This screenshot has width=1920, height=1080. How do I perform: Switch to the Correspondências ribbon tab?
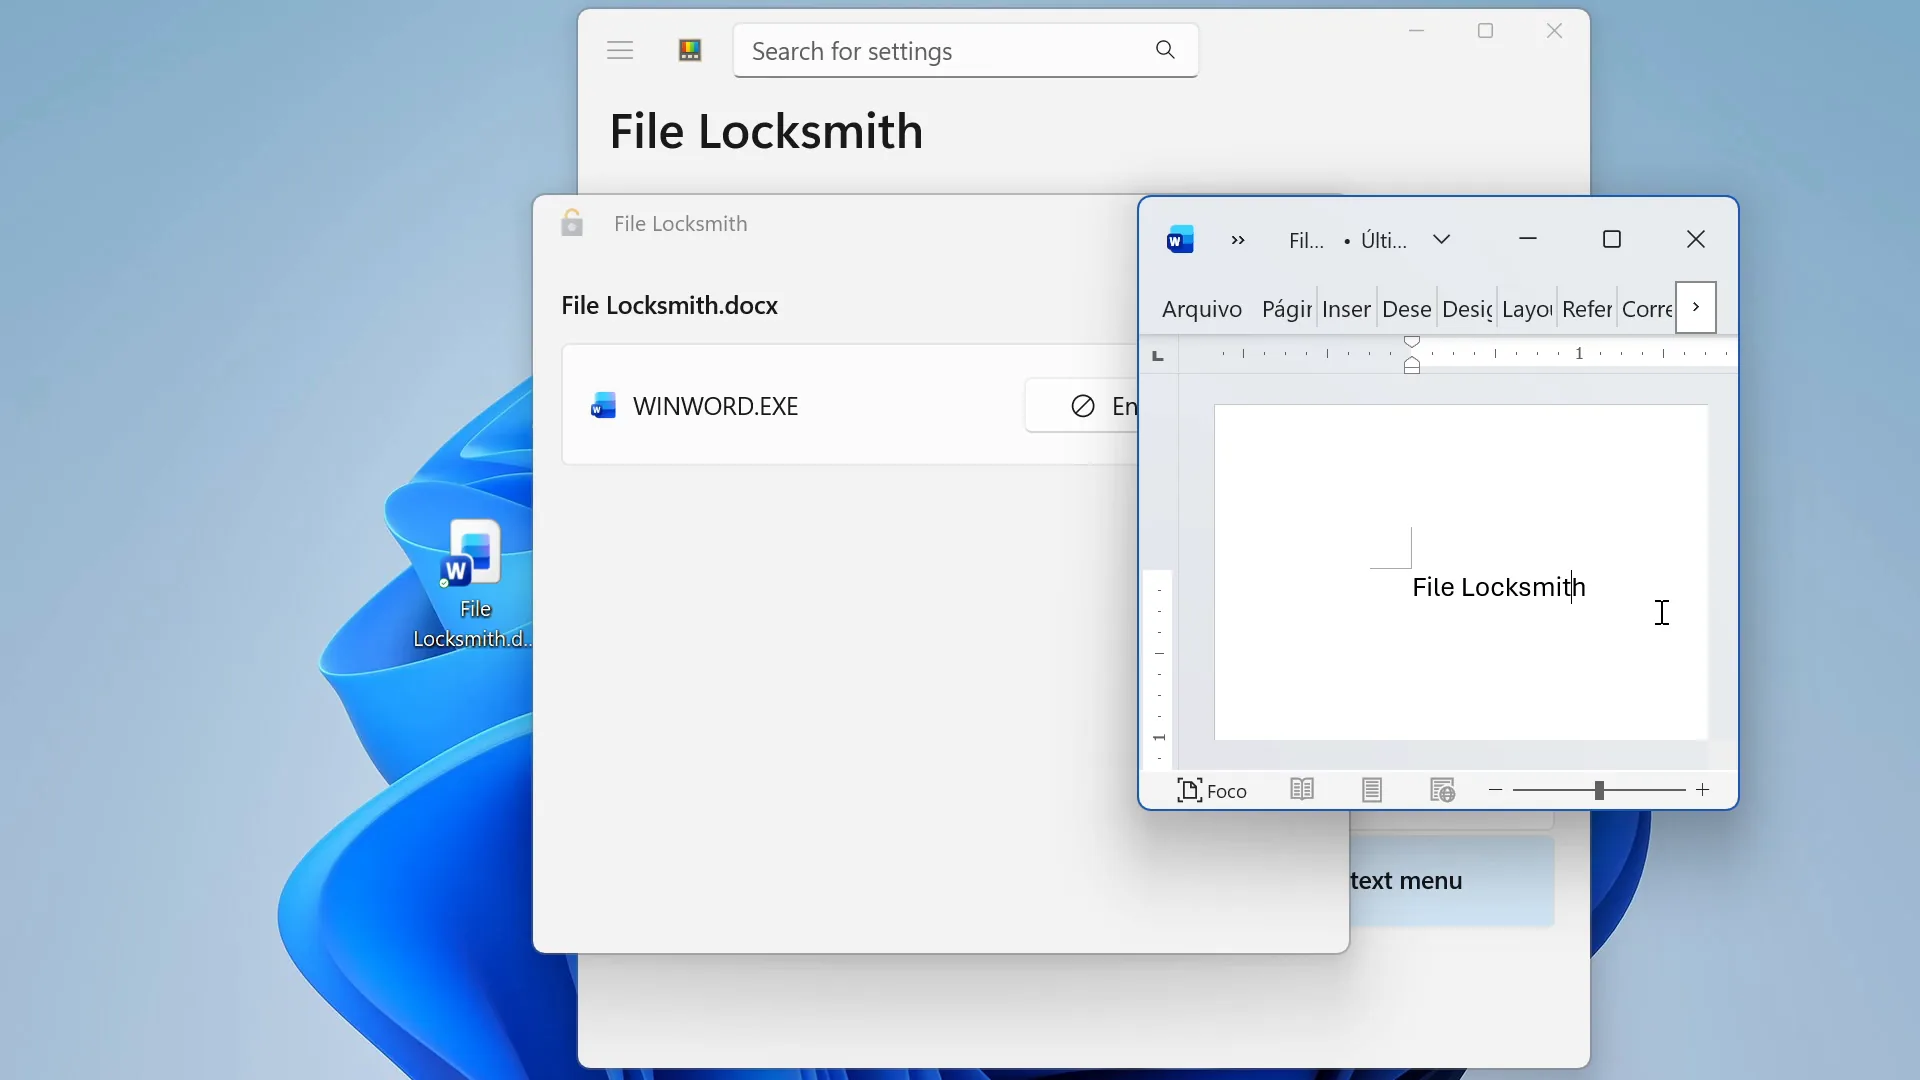pos(1647,309)
